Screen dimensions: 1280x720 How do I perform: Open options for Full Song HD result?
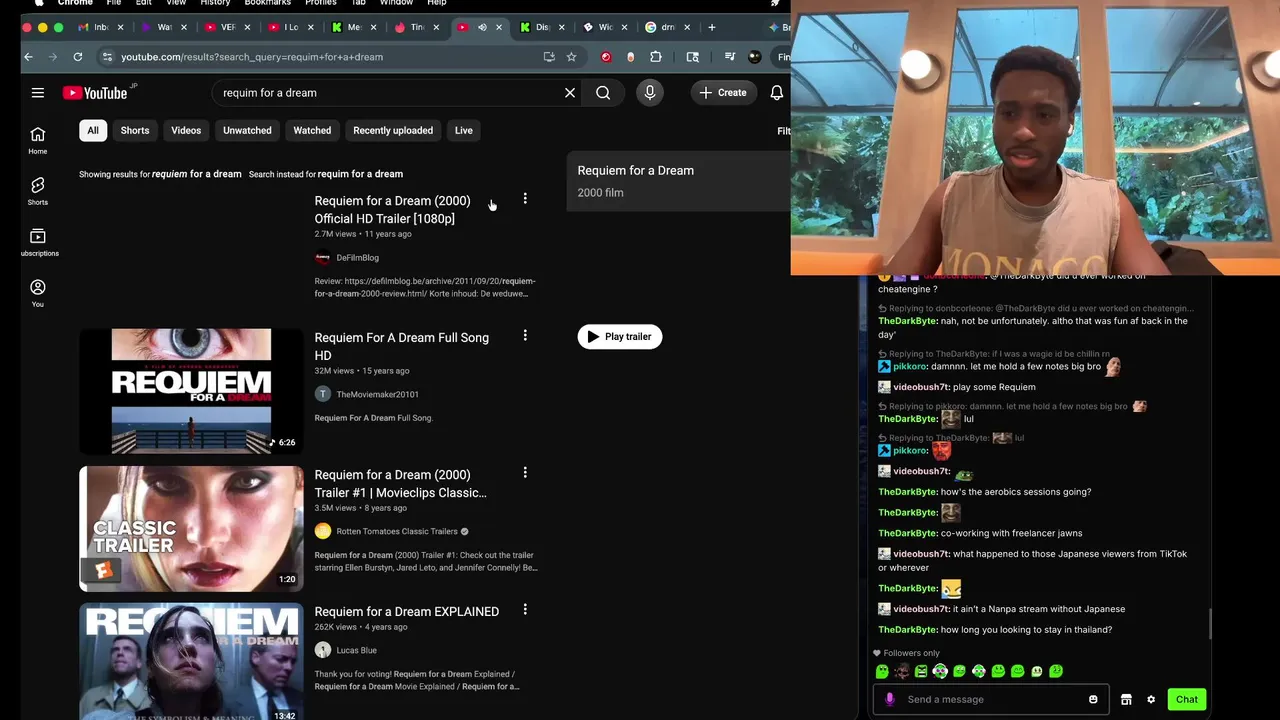pos(525,336)
